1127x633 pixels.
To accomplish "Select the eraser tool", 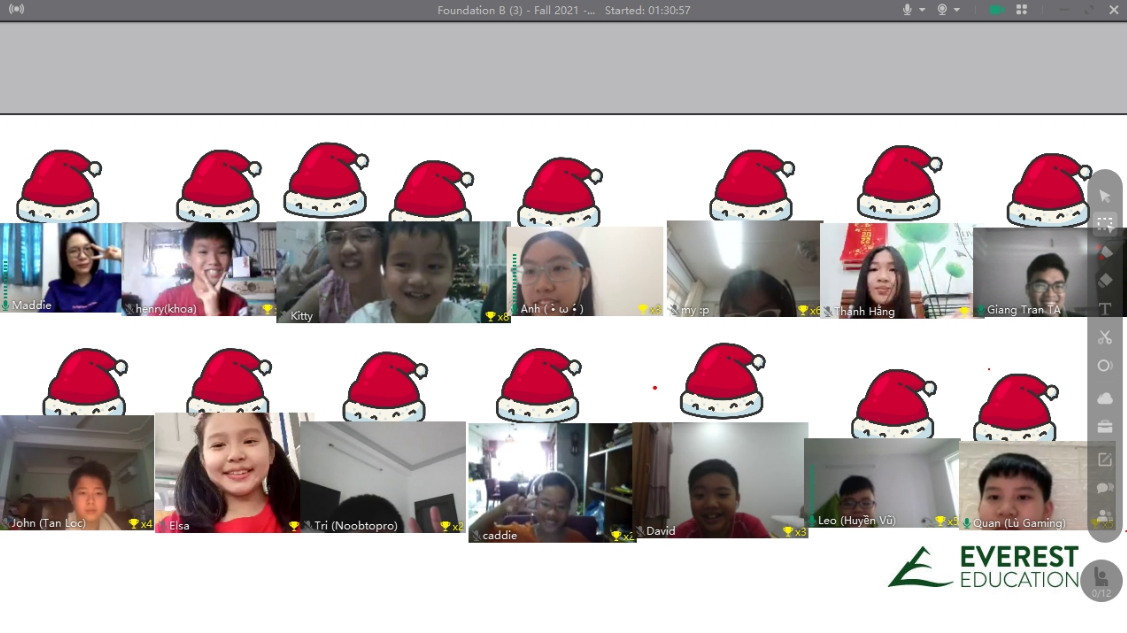I will pyautogui.click(x=1104, y=281).
